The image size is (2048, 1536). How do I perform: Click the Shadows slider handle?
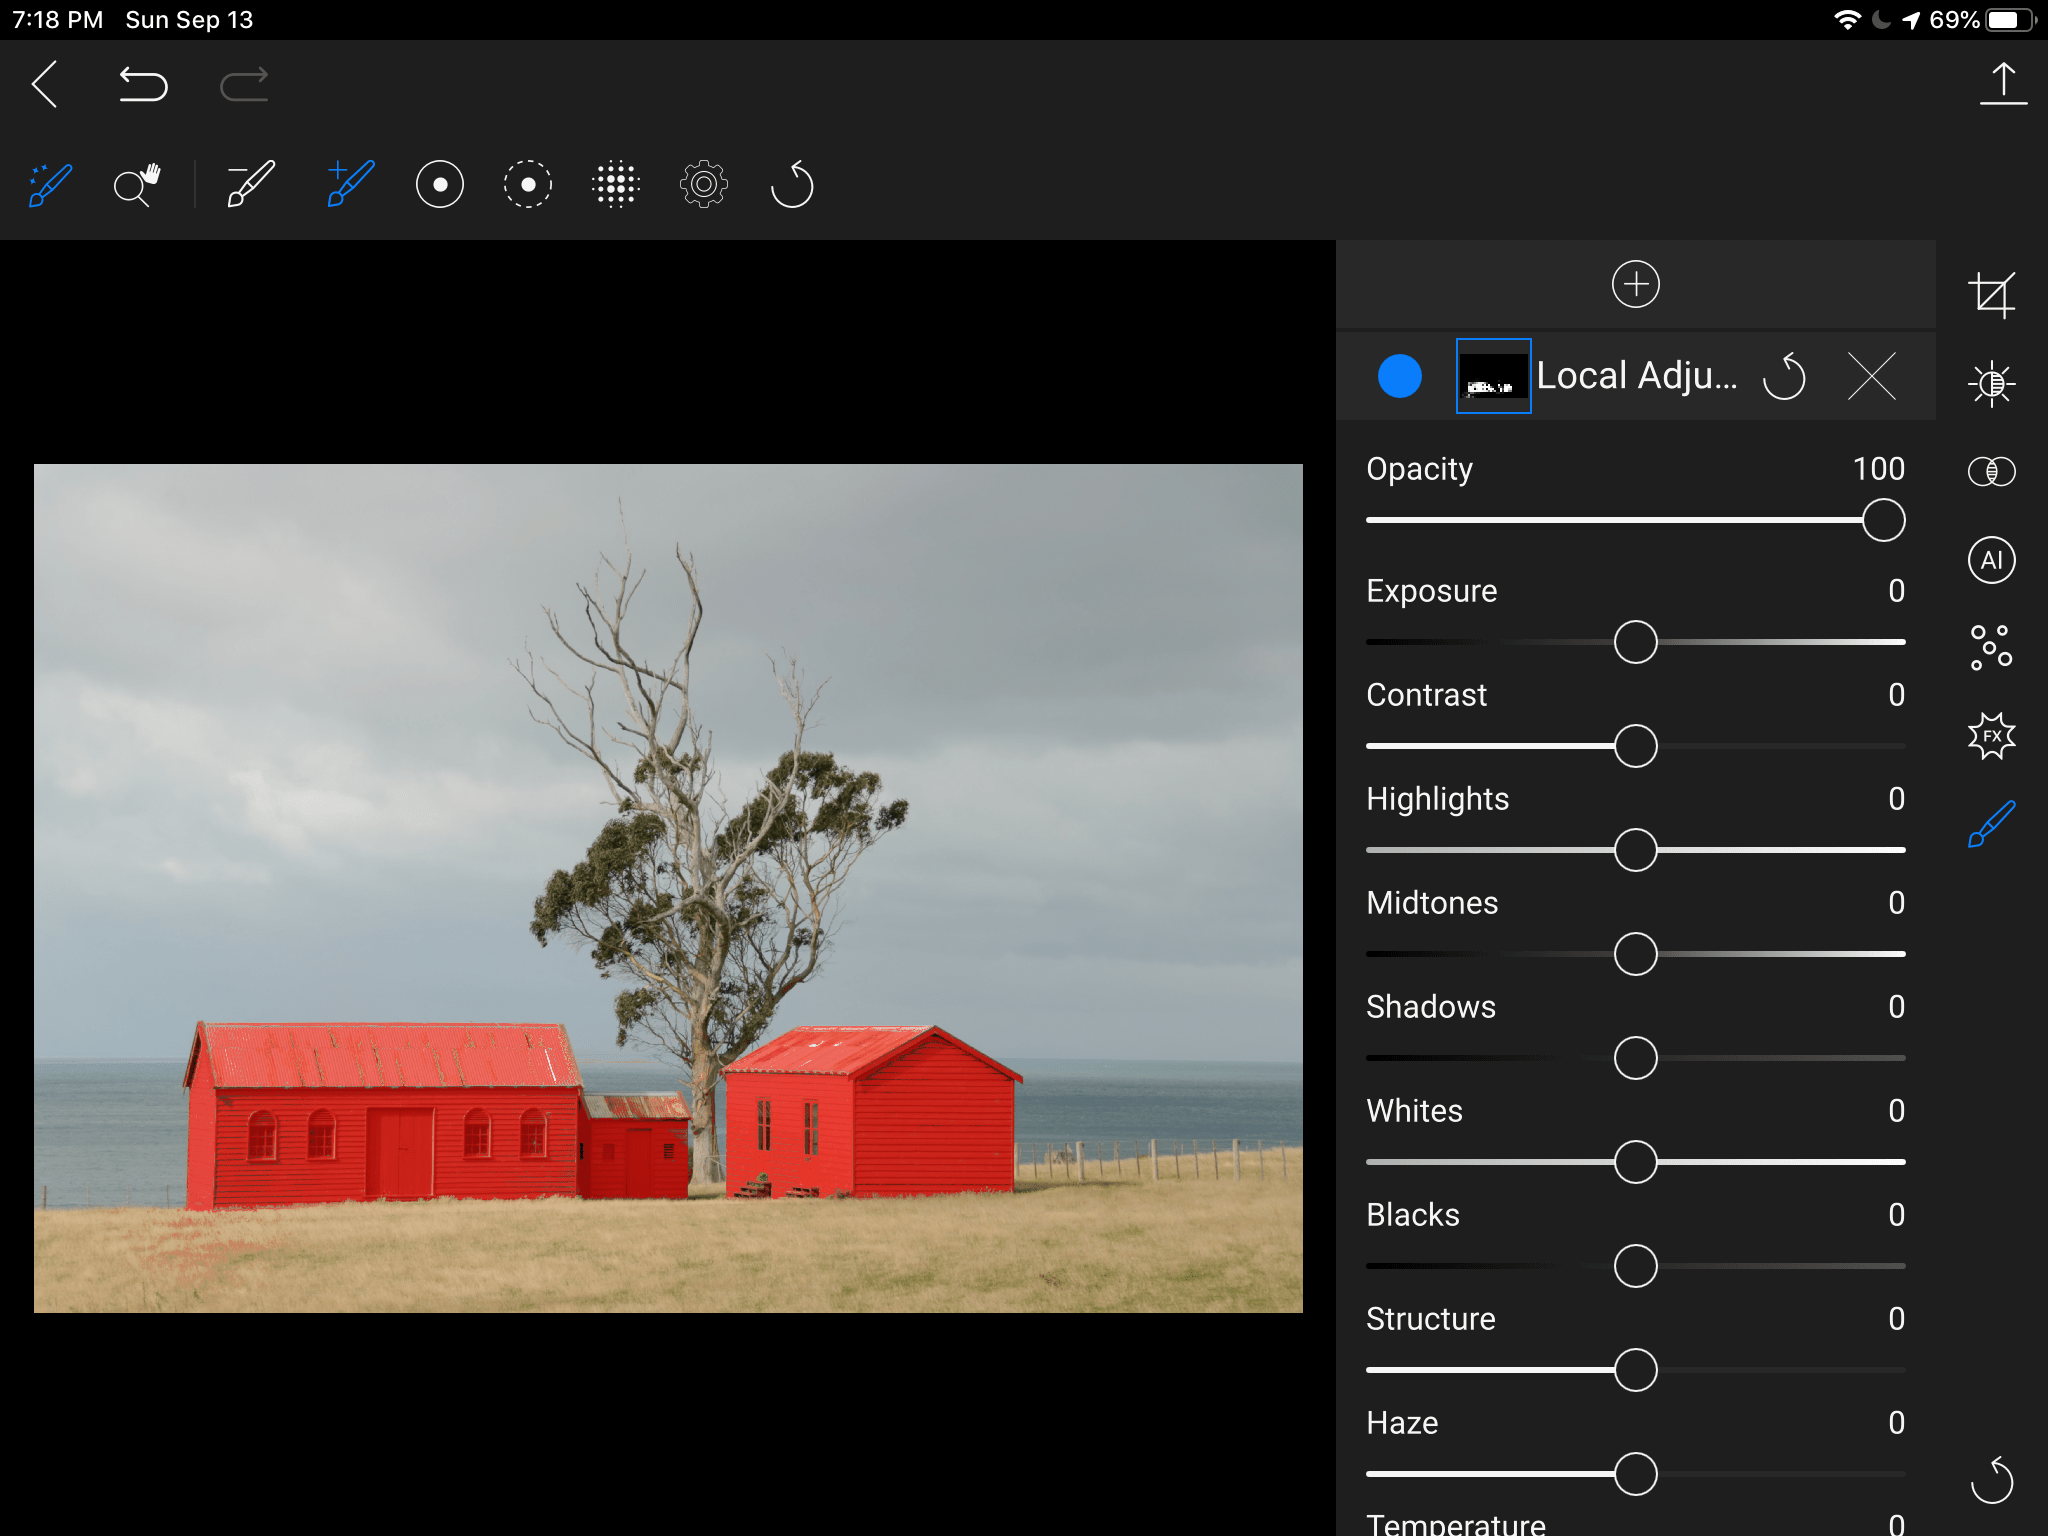coord(1636,1058)
